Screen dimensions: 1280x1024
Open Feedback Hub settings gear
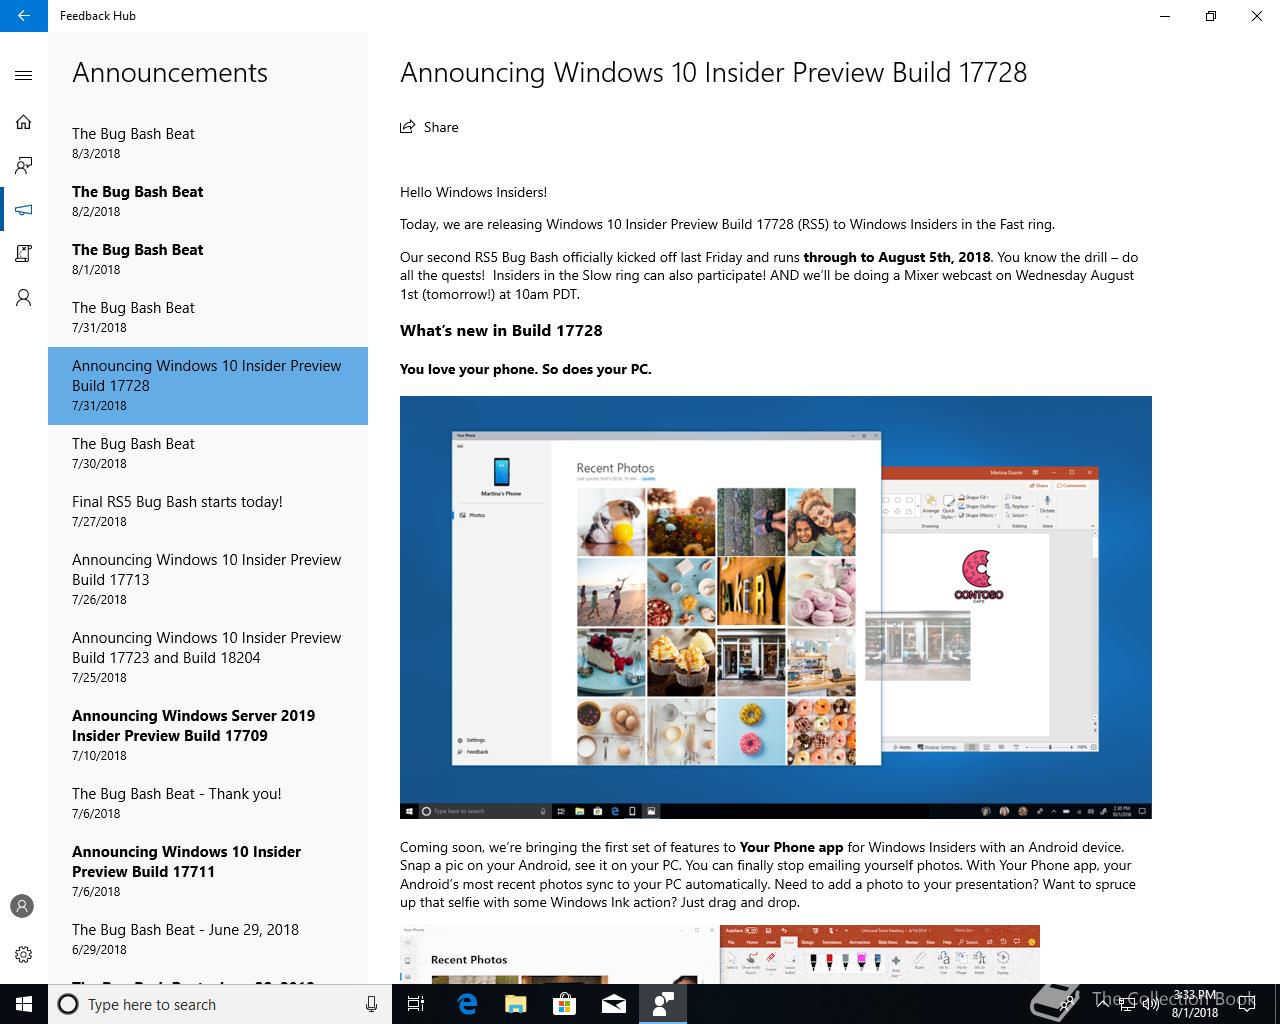coord(24,954)
